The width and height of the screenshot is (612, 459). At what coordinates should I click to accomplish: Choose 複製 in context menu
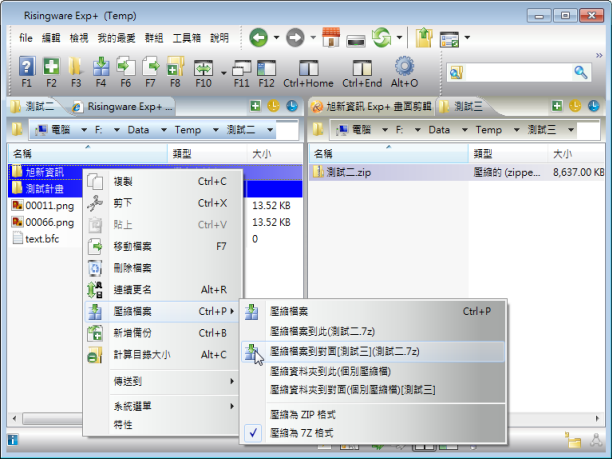pos(162,181)
